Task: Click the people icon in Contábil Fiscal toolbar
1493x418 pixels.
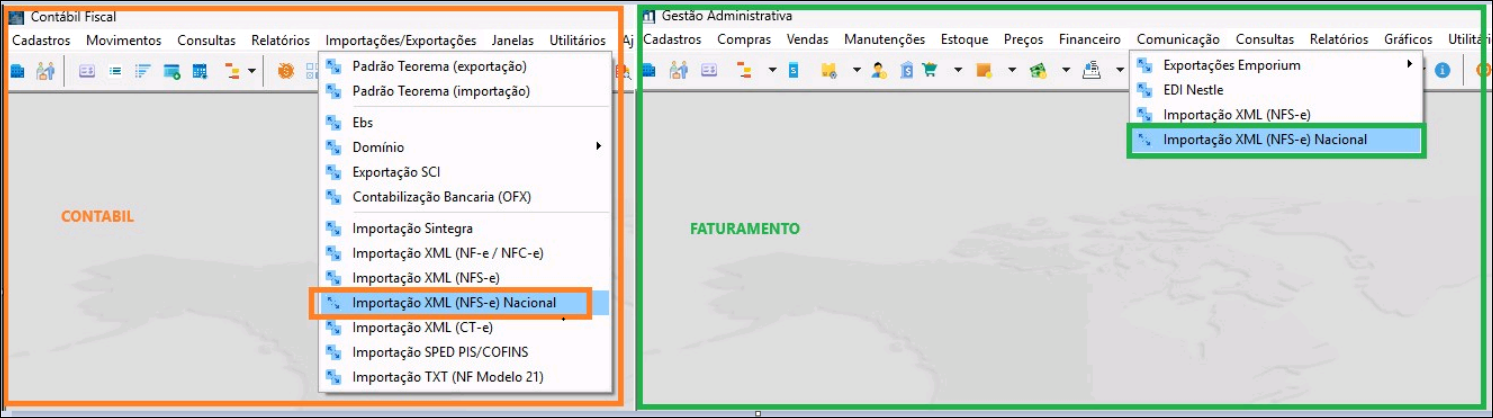Action: pos(45,71)
